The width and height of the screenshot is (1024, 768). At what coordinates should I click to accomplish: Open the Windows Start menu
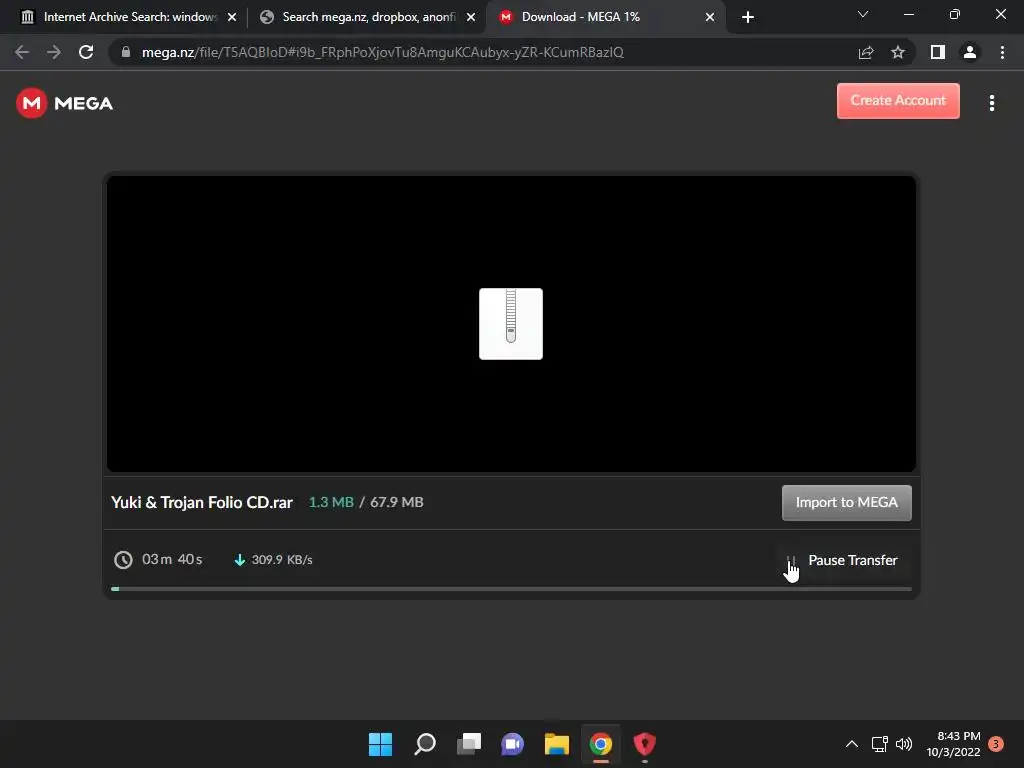[380, 744]
